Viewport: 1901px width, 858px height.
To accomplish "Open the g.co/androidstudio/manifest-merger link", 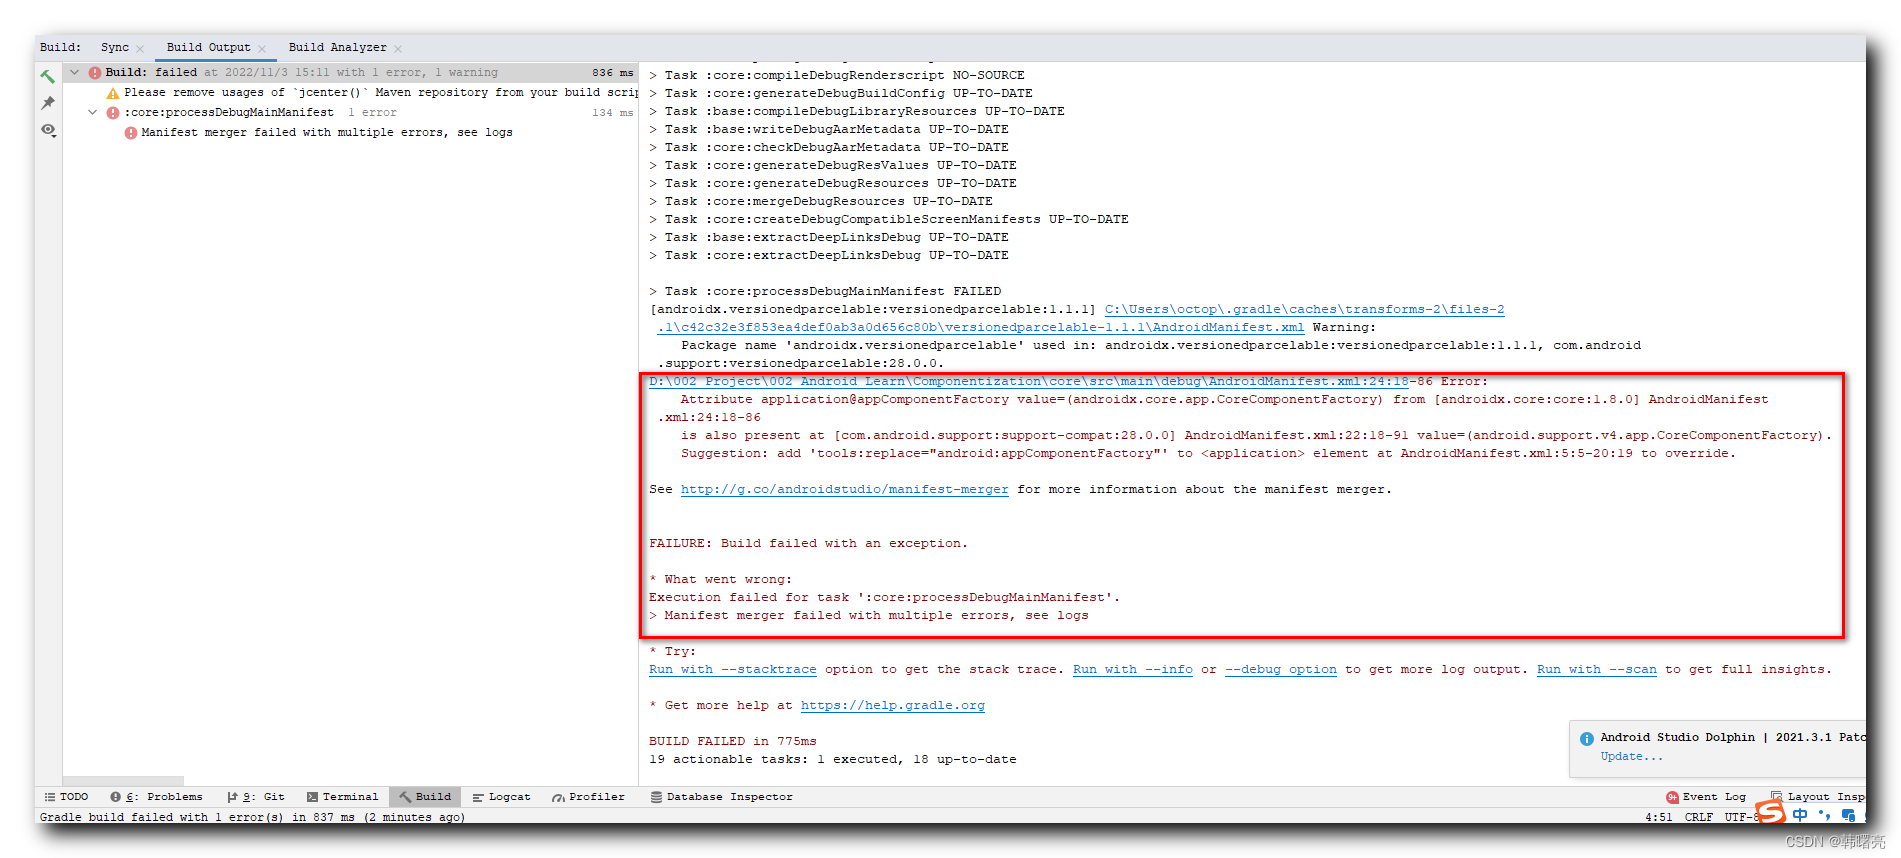I will [844, 489].
